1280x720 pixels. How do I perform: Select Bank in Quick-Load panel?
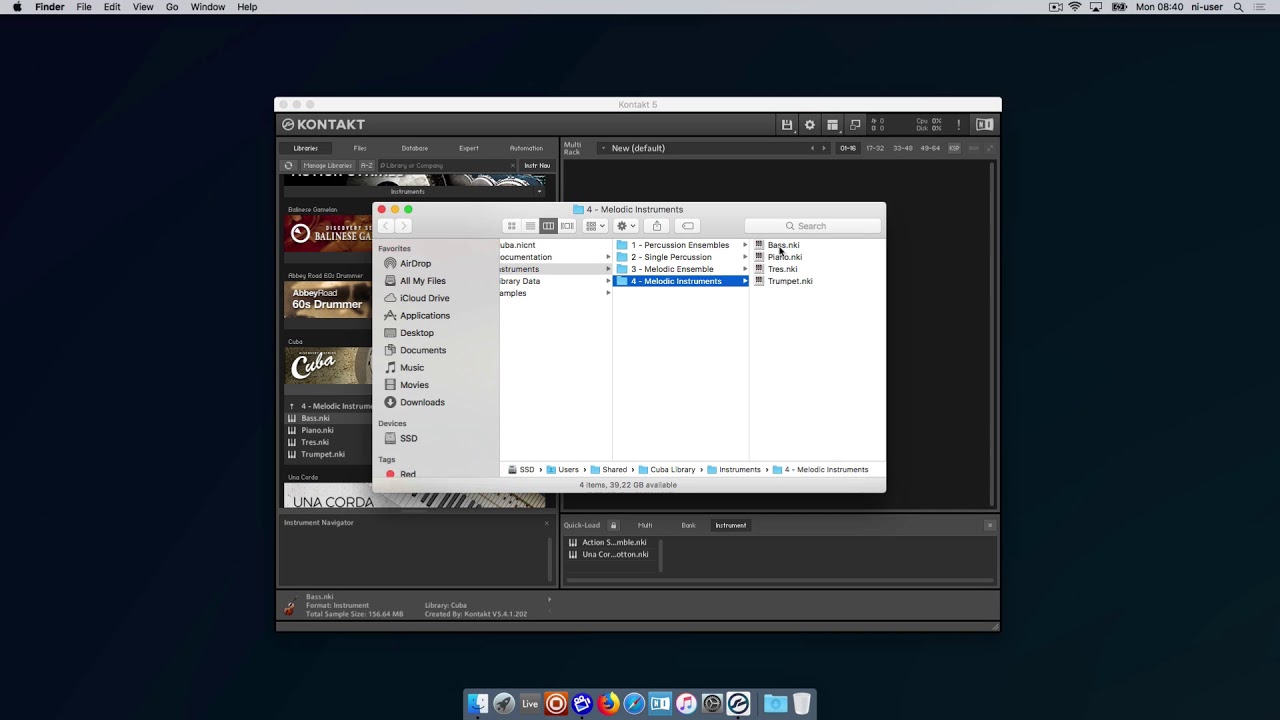tap(689, 525)
